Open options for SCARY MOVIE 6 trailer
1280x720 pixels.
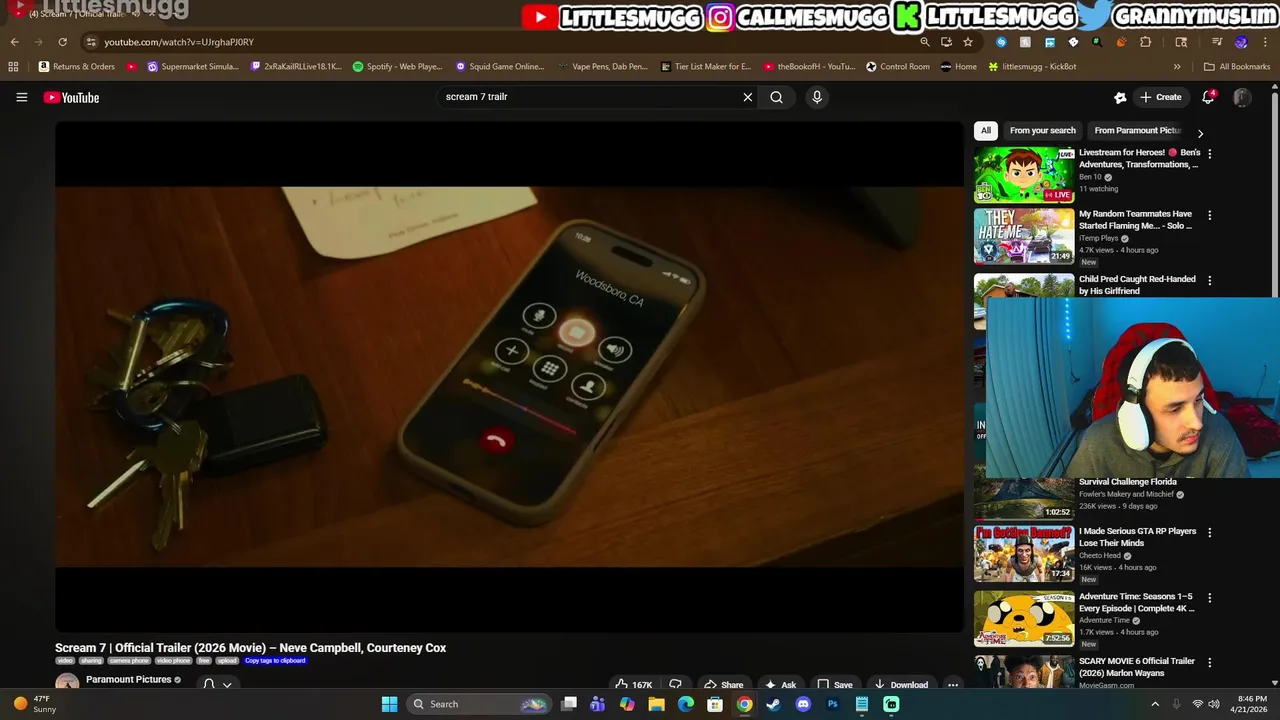[1209, 663]
